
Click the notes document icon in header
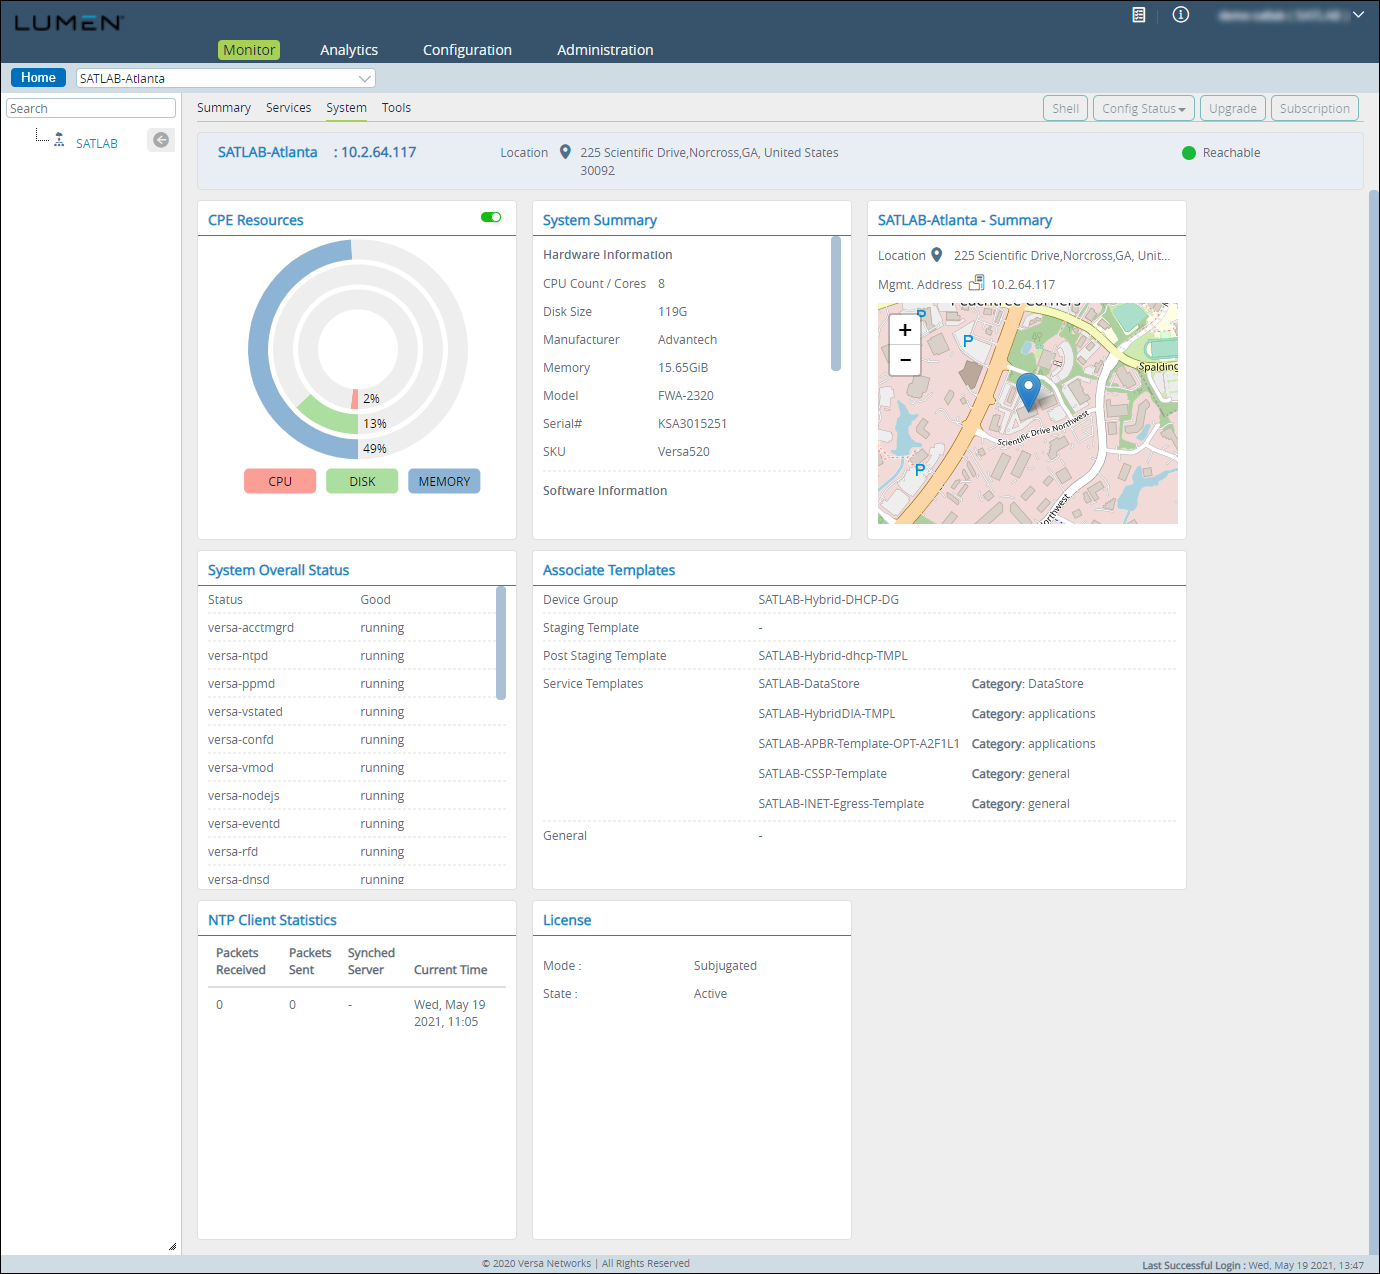point(1138,15)
